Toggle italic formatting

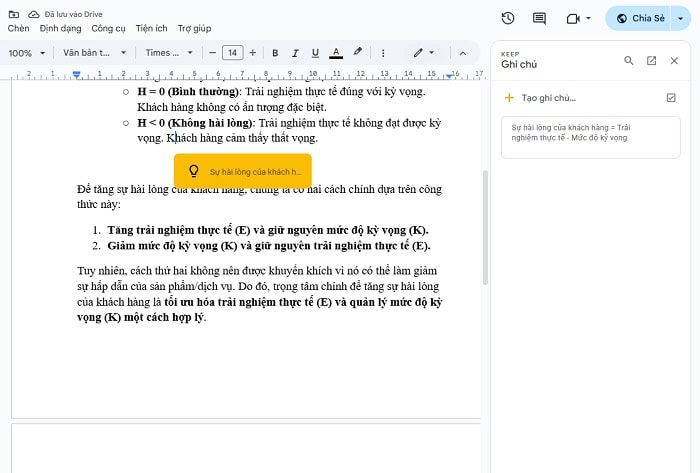295,52
